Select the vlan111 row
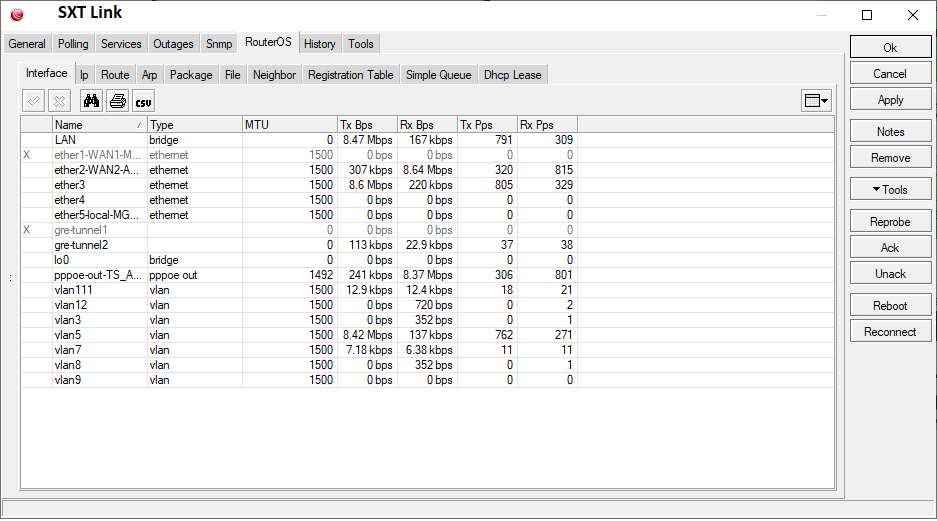This screenshot has width=937, height=521. click(x=299, y=290)
